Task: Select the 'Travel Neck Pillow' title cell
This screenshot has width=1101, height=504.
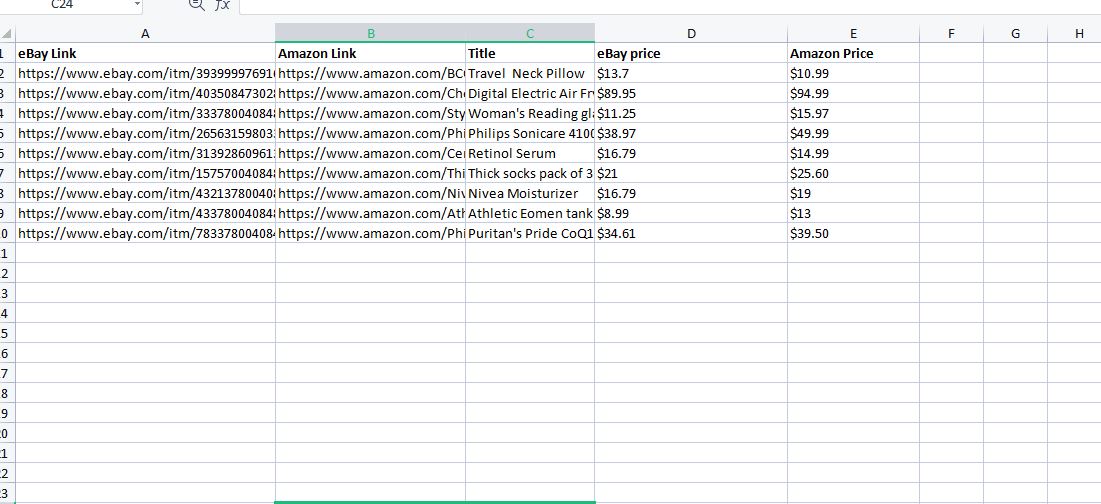Action: (530, 74)
